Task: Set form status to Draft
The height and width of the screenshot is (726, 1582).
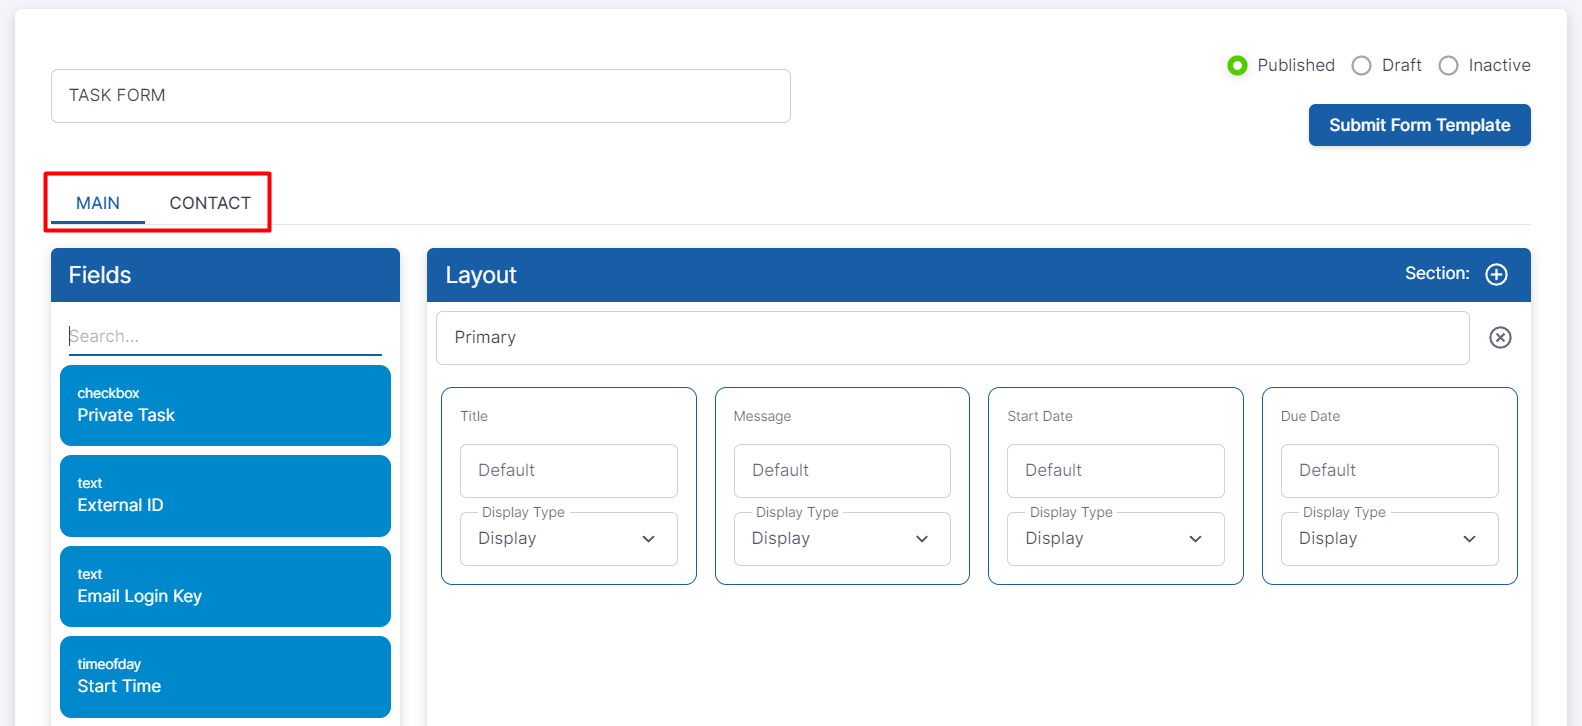Action: click(1361, 65)
